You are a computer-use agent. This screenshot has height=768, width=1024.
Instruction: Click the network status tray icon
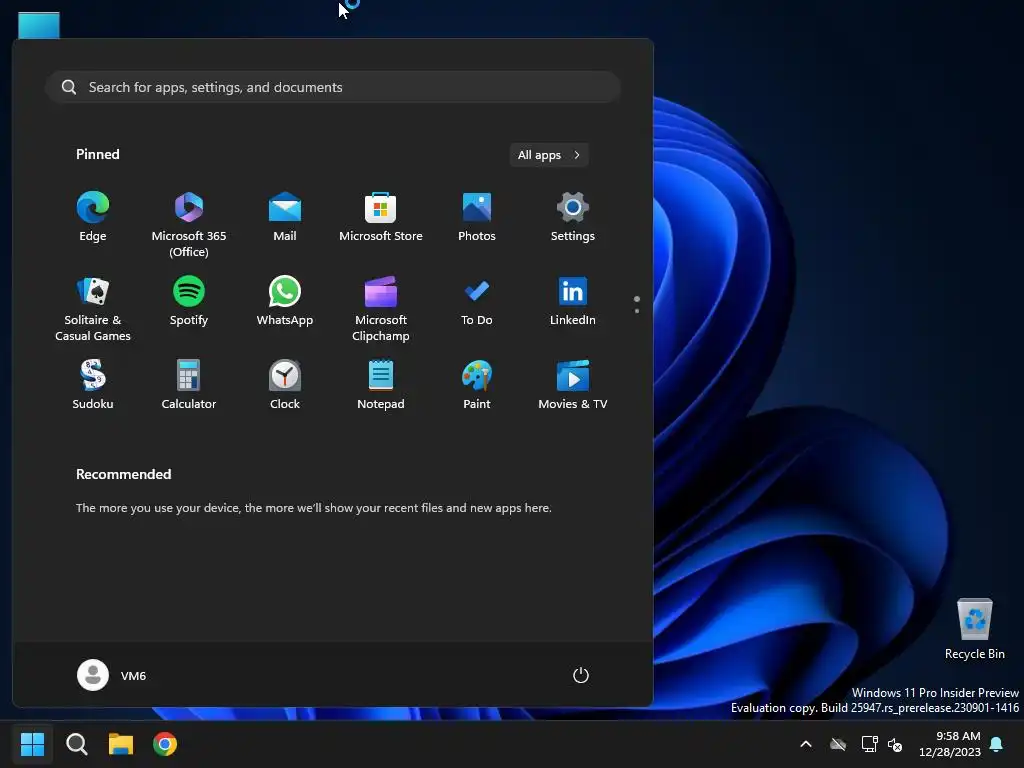[x=869, y=744]
